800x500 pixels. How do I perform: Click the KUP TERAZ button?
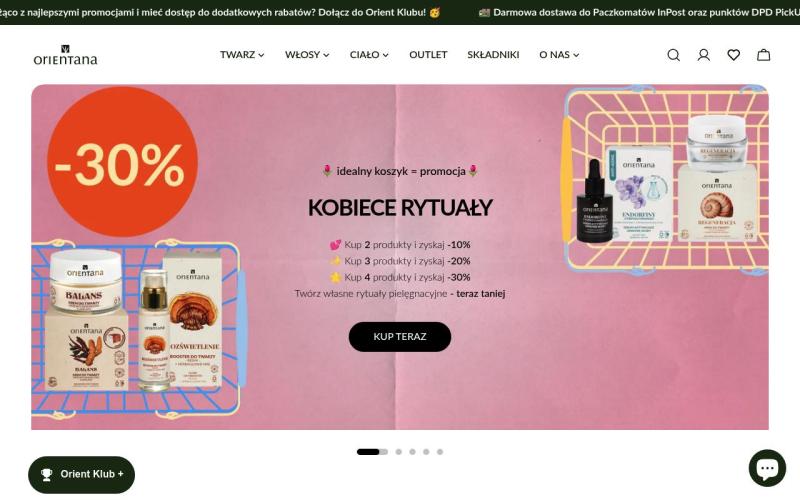click(x=399, y=337)
